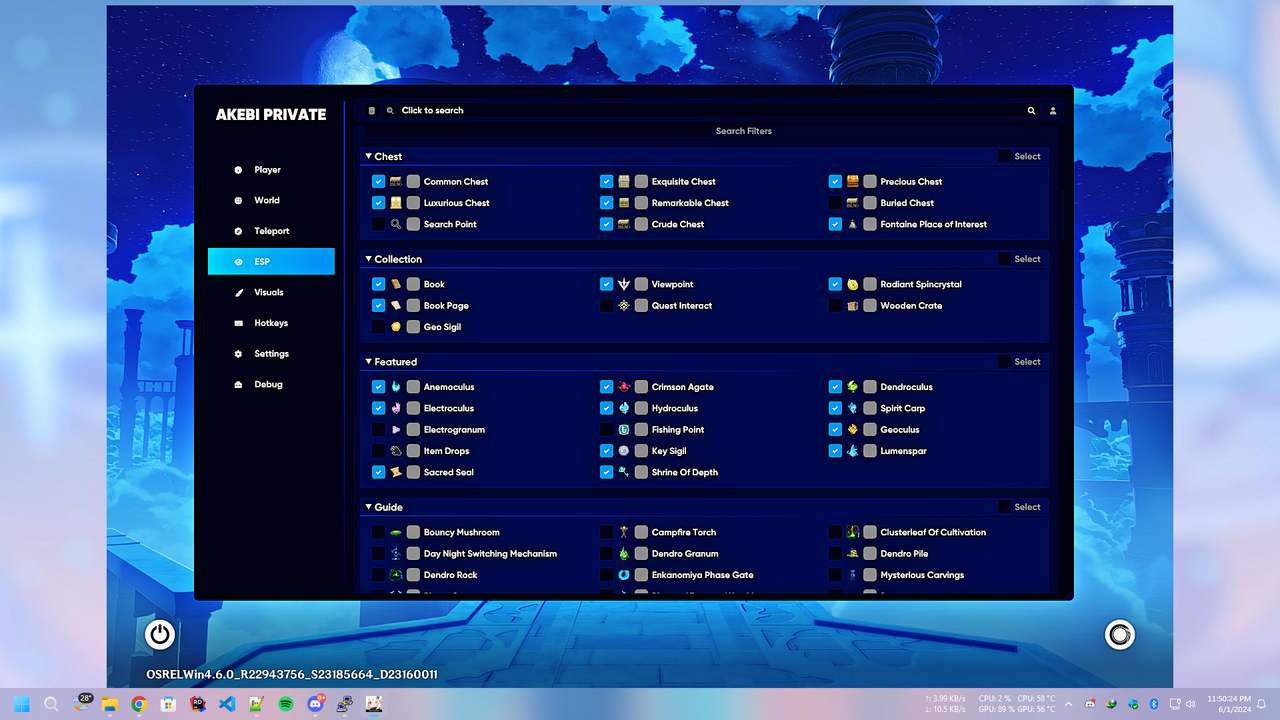
Task: Enable the Geo Sigil checkbox
Action: click(378, 327)
